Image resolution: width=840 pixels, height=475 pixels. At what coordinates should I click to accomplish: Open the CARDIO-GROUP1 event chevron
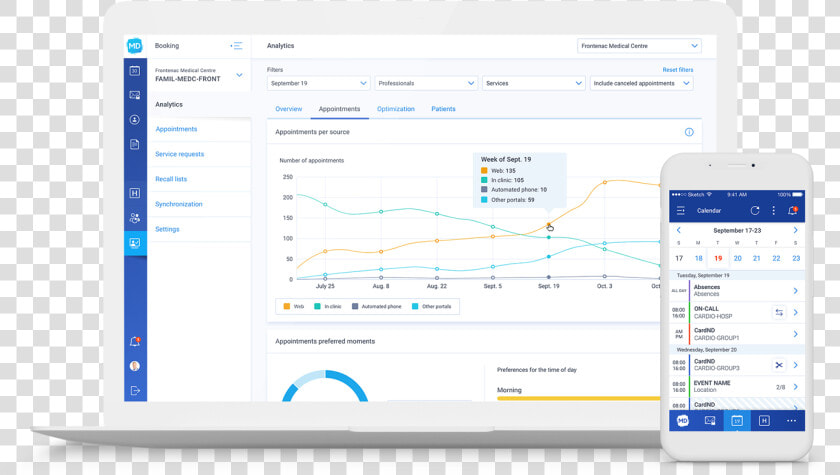[x=796, y=334]
